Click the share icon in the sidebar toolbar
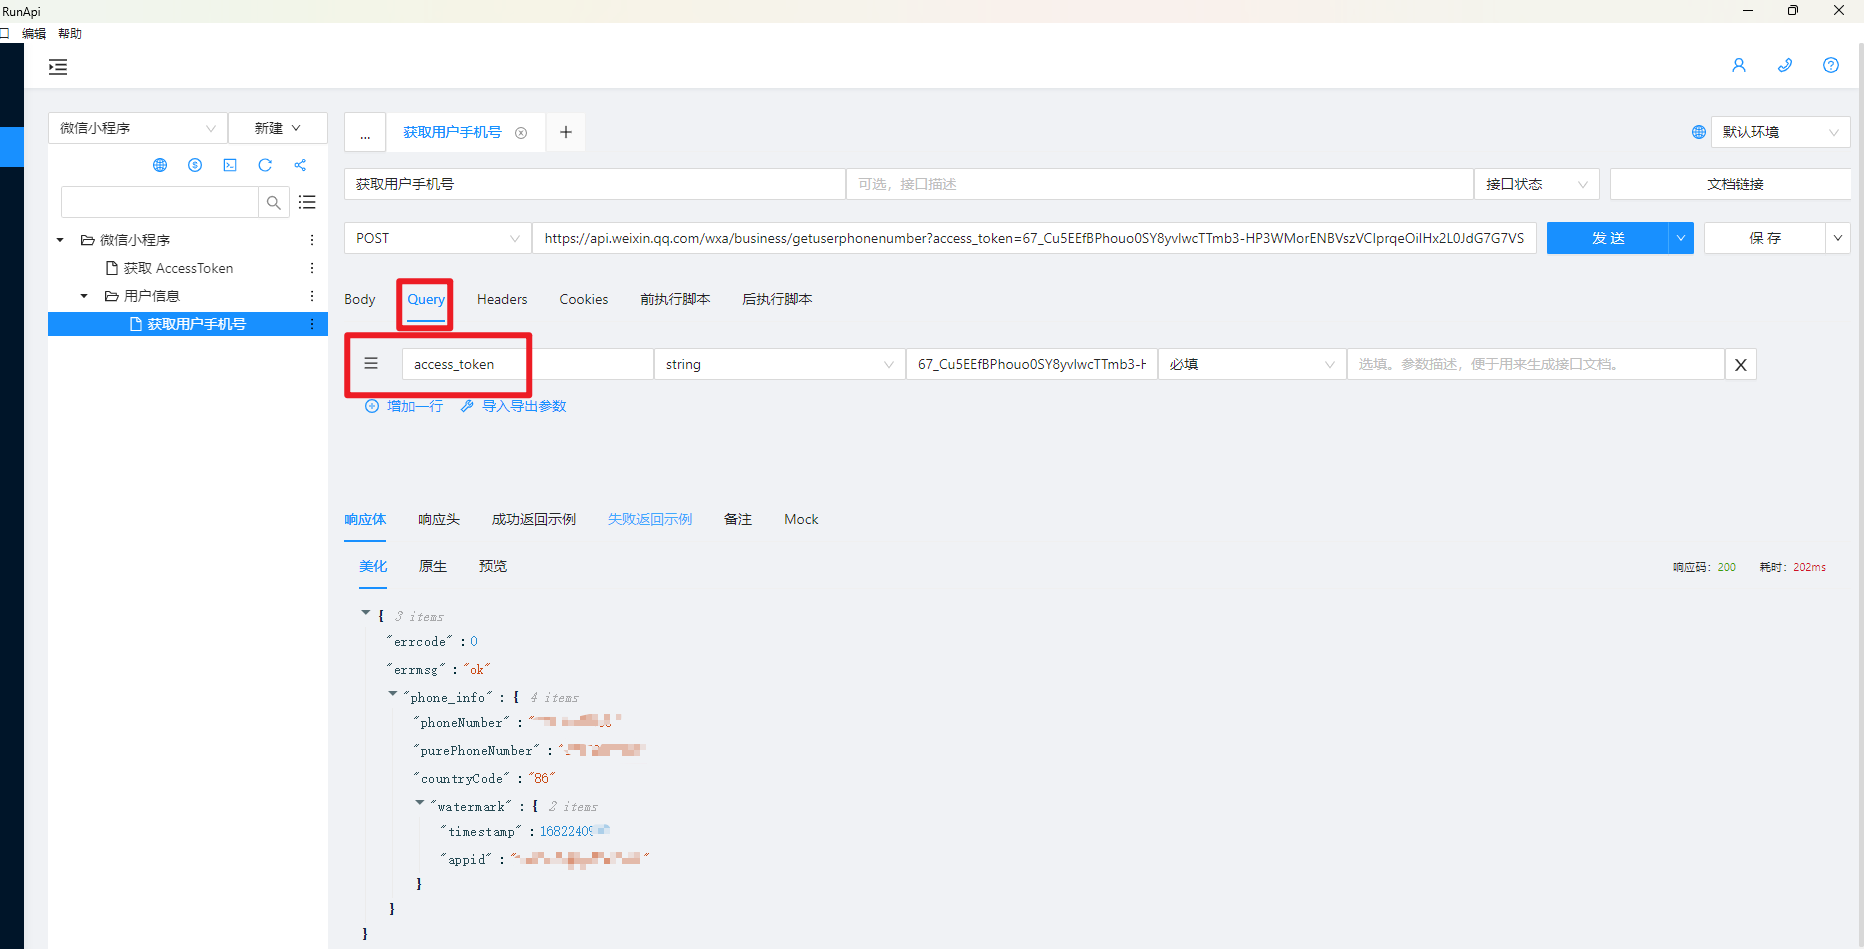 tap(300, 165)
